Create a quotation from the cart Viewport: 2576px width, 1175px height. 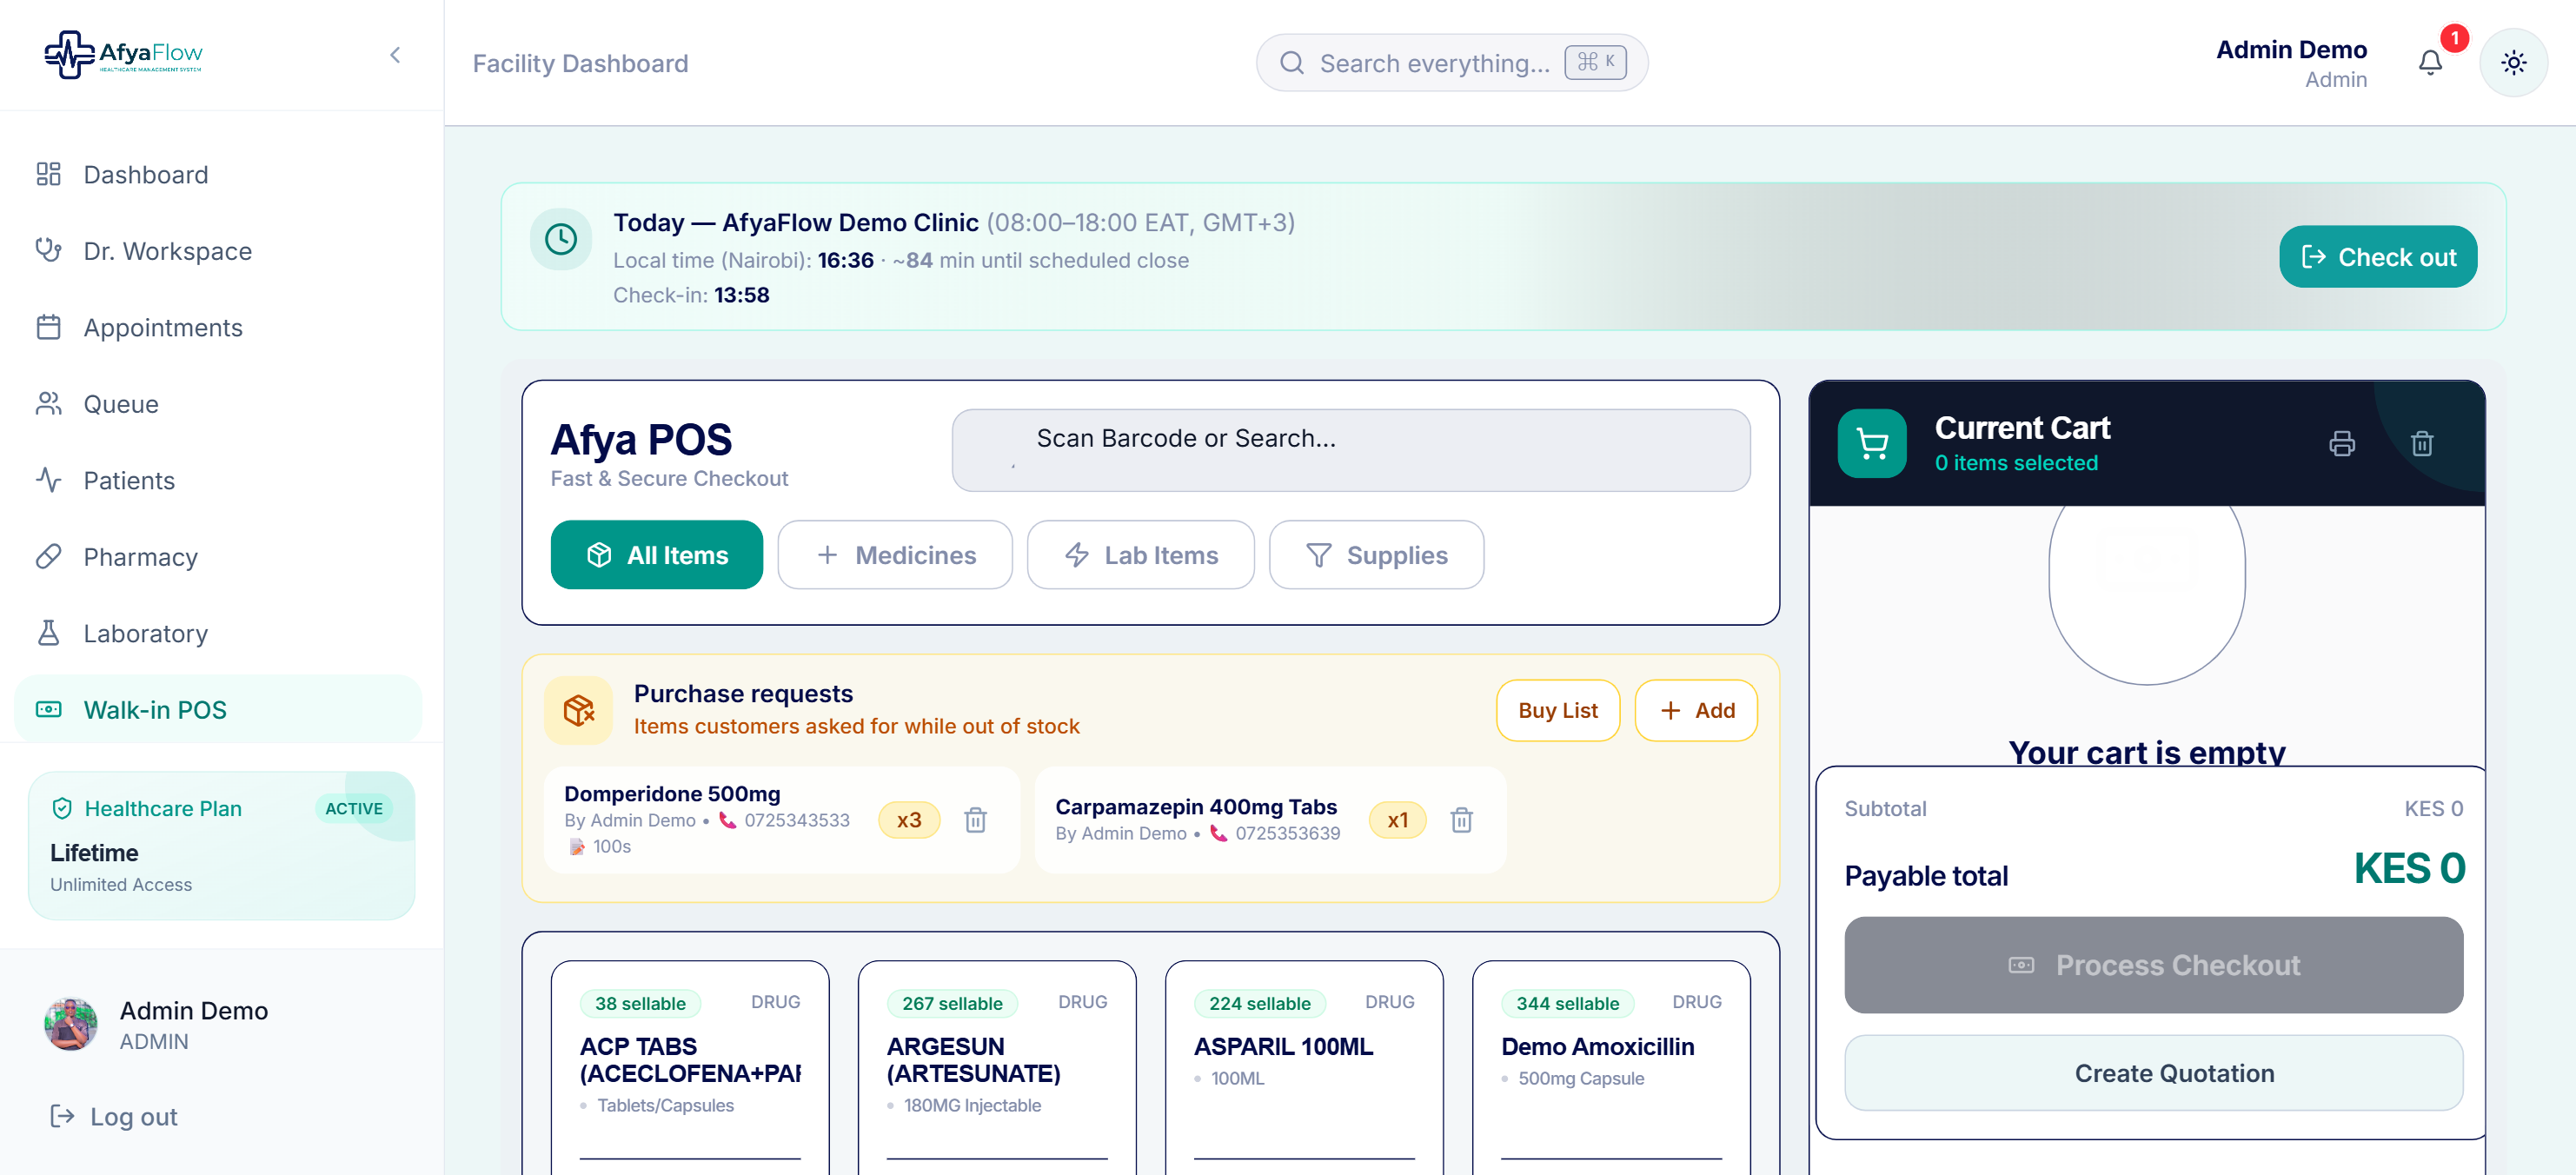2153,1073
